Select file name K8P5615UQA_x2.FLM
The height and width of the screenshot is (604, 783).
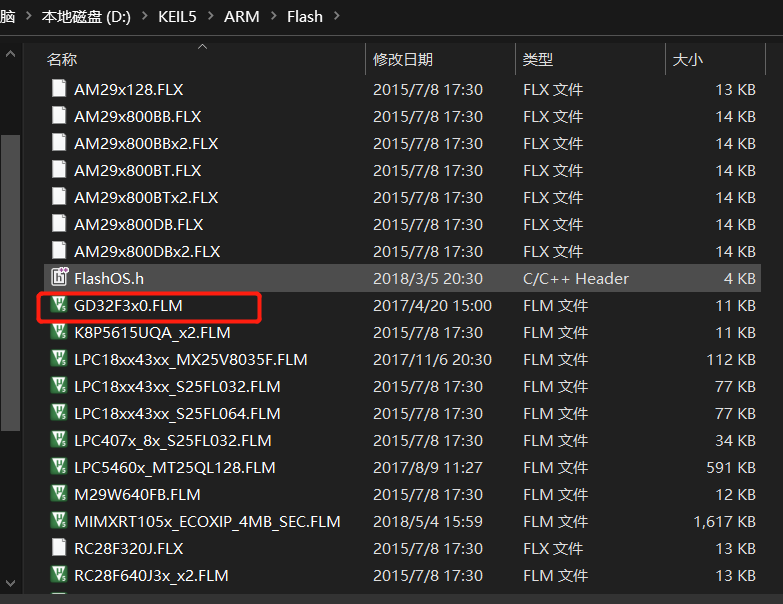click(x=152, y=332)
